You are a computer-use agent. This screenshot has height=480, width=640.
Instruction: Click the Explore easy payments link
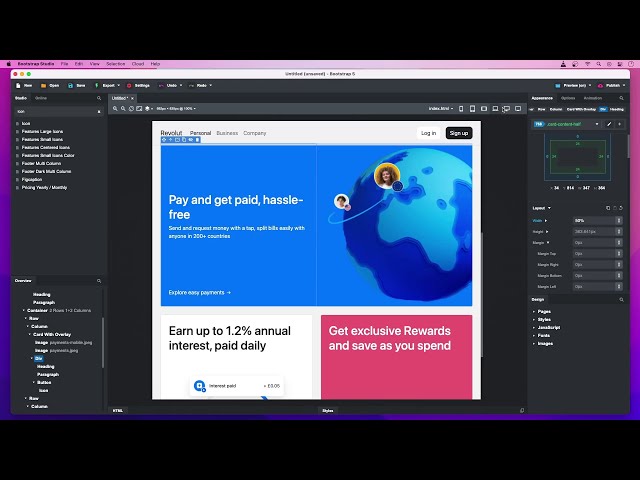pos(200,293)
